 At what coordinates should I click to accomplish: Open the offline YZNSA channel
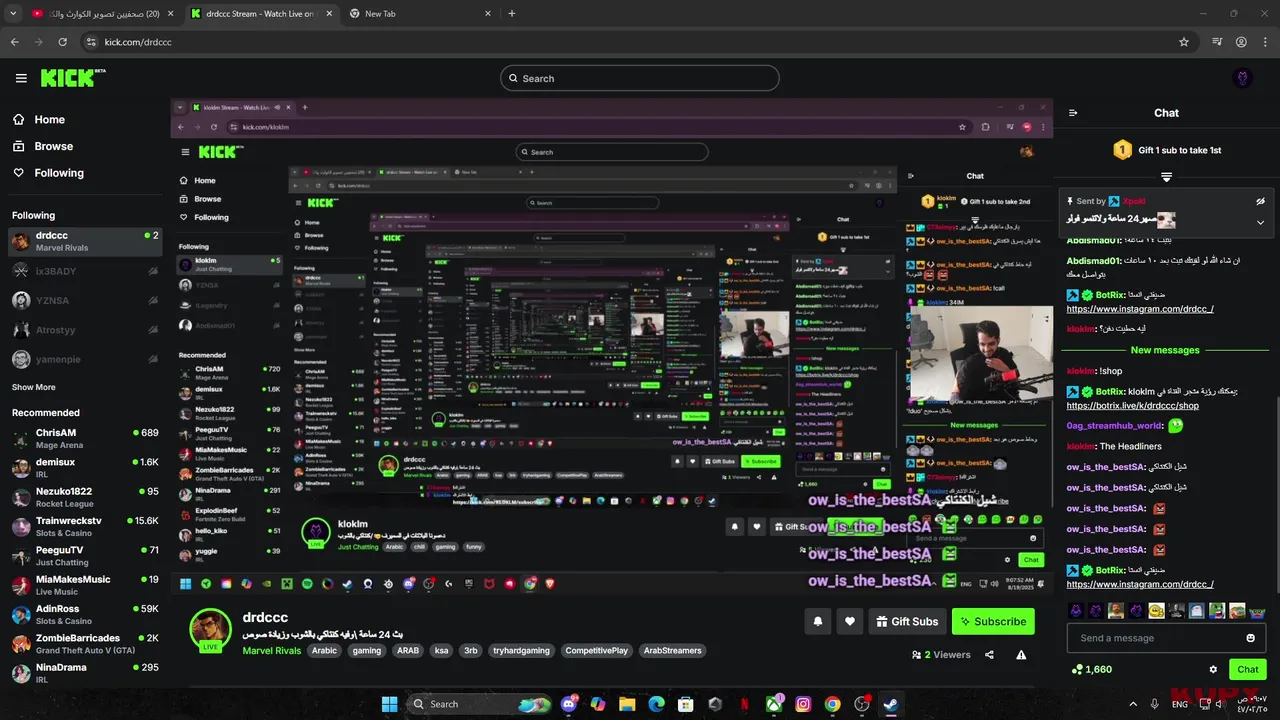(x=85, y=300)
